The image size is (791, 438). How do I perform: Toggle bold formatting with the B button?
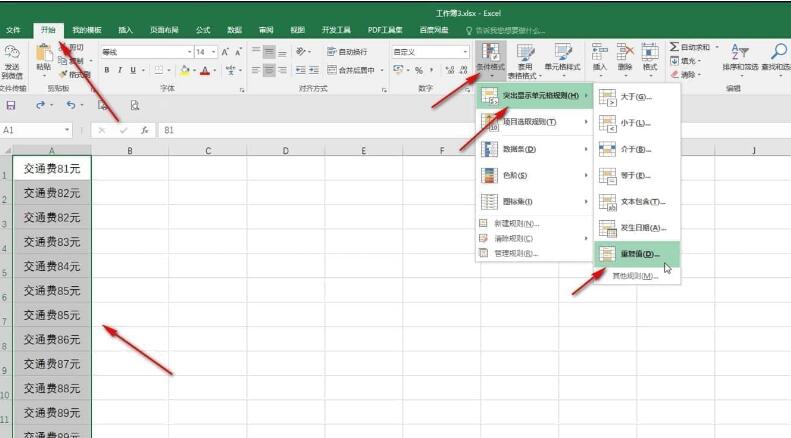[x=107, y=70]
